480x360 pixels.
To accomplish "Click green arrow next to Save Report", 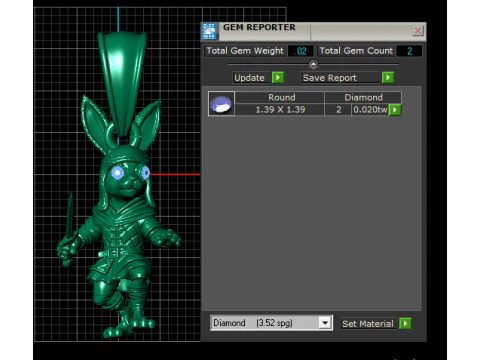I will (388, 77).
